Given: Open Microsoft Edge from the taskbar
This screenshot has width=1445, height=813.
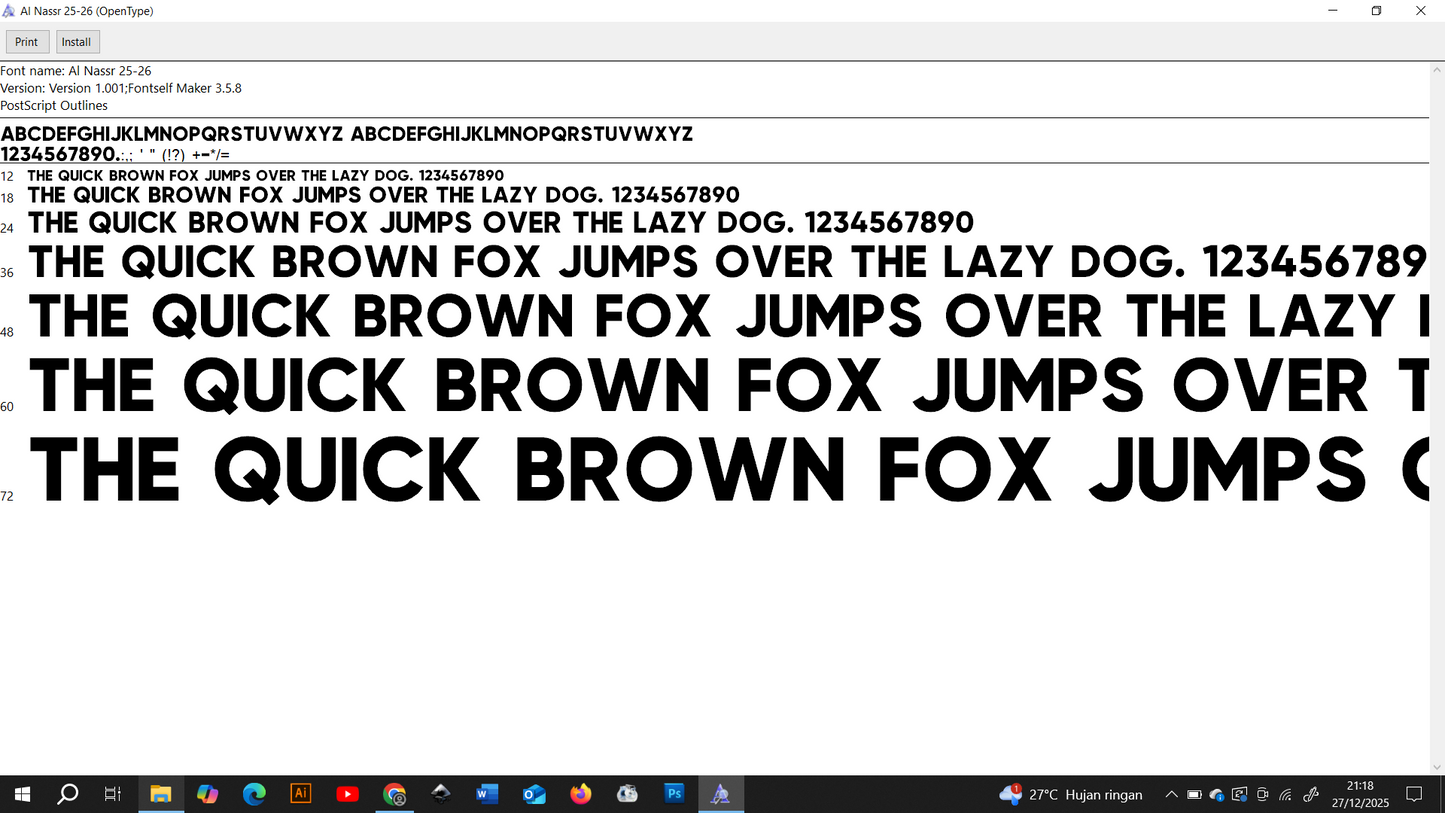Looking at the screenshot, I should click(x=254, y=794).
